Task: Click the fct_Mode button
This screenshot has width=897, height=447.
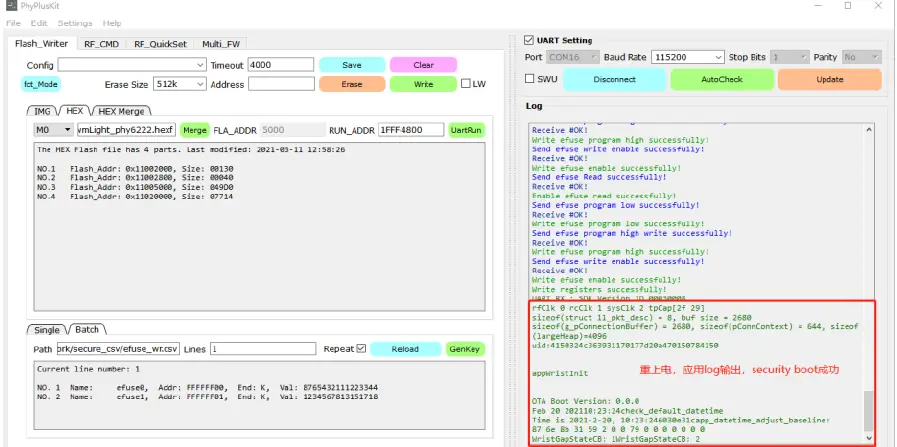Action: [x=40, y=84]
